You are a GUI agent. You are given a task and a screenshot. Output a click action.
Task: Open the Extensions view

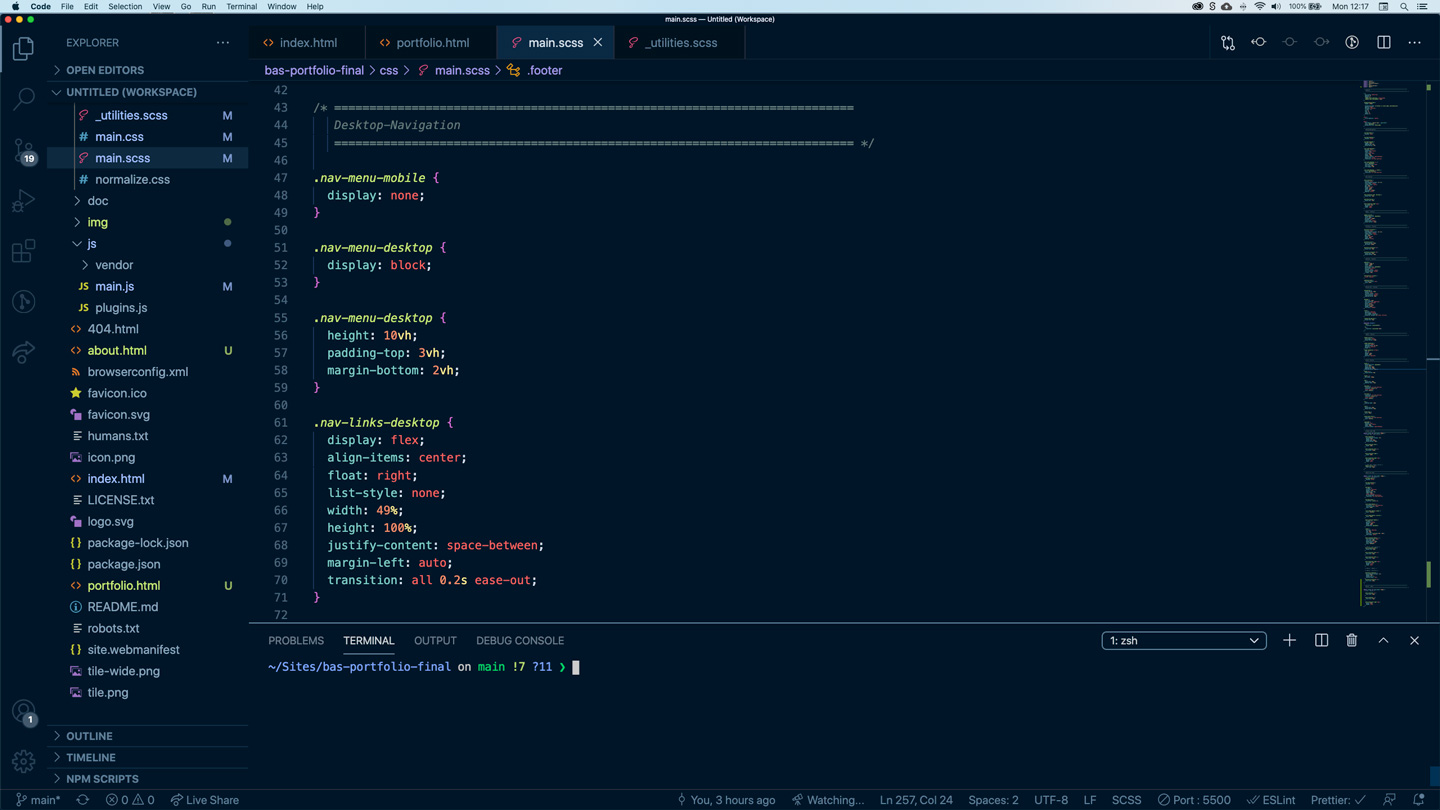(x=23, y=251)
